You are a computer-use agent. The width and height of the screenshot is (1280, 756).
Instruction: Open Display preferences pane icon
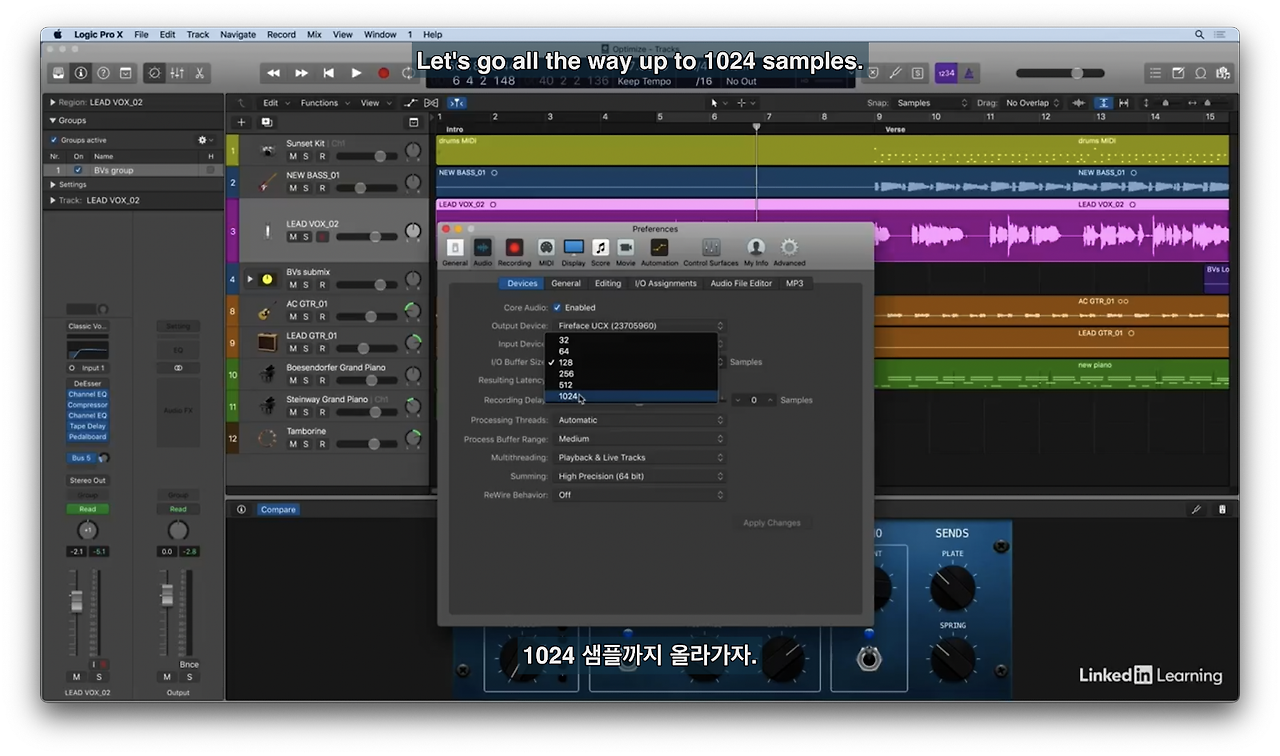[573, 251]
